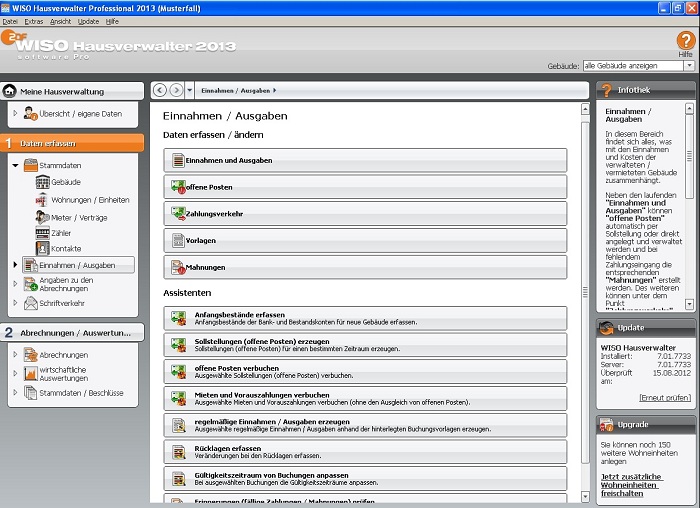
Task: Click the offene Posten icon
Action: click(178, 187)
